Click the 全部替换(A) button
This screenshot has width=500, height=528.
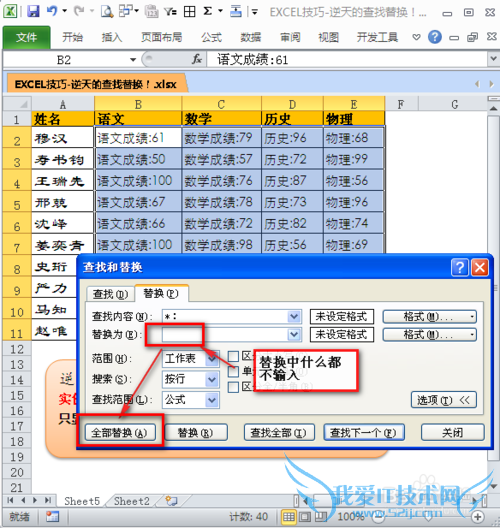(121, 432)
